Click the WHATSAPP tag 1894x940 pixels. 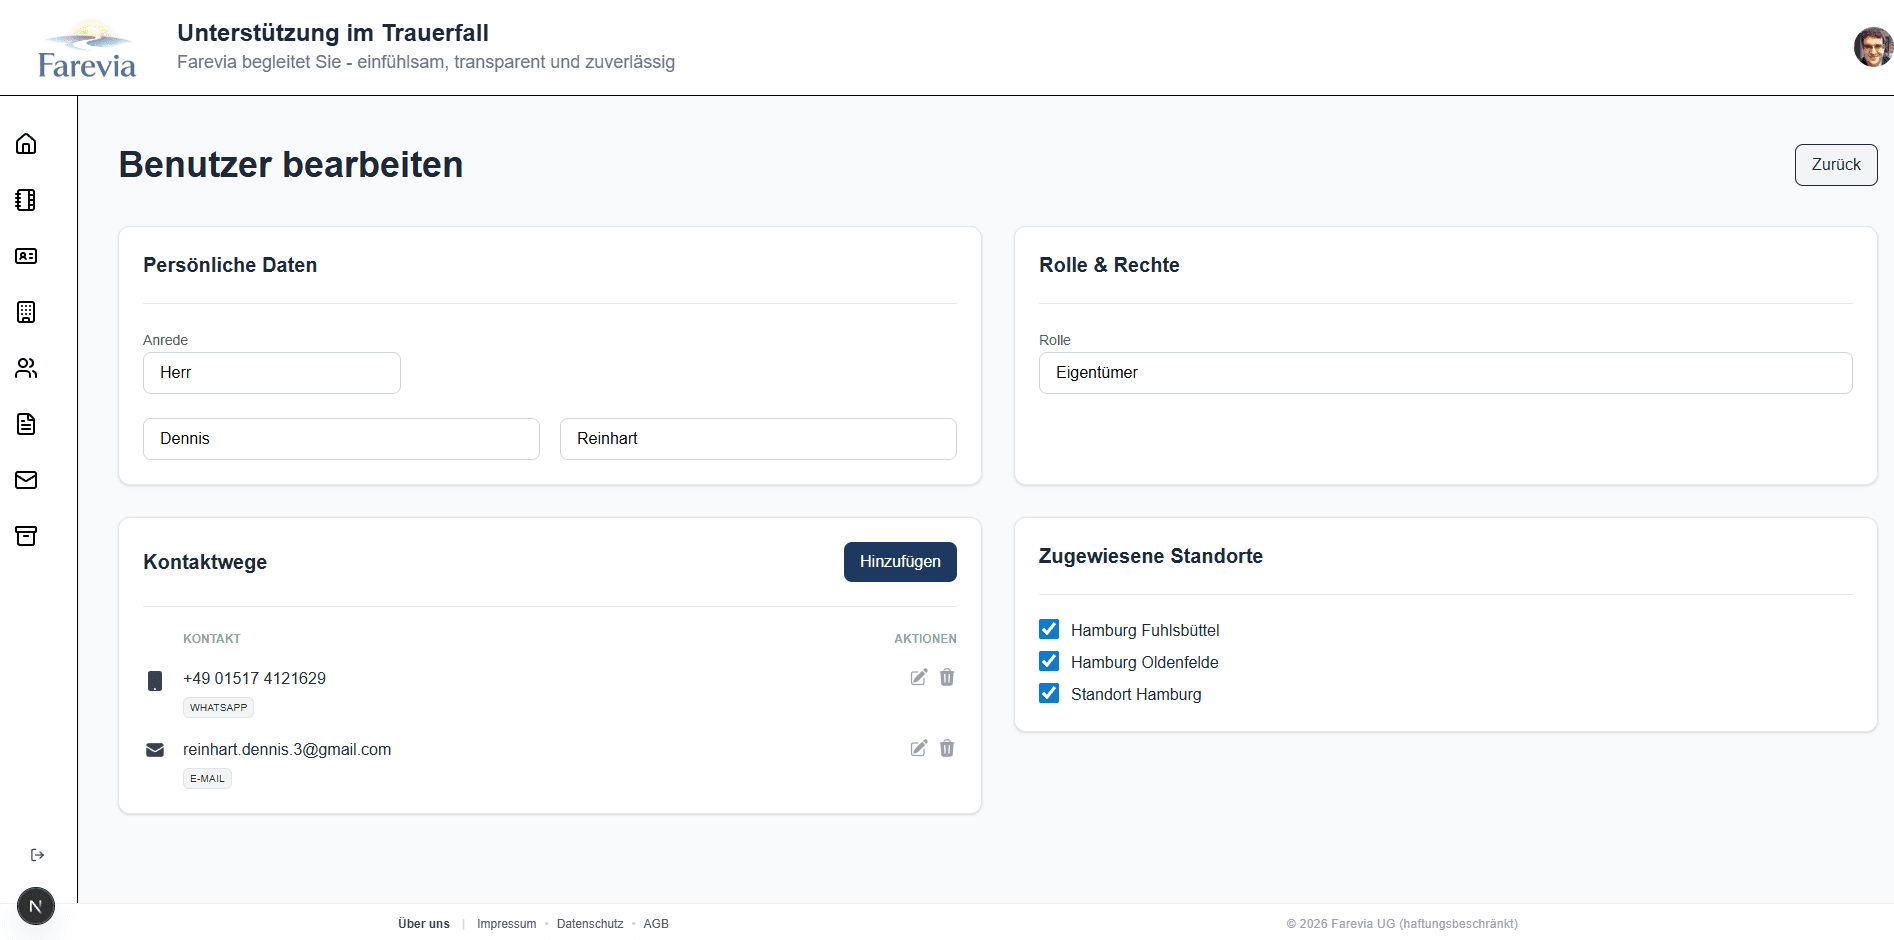click(218, 708)
